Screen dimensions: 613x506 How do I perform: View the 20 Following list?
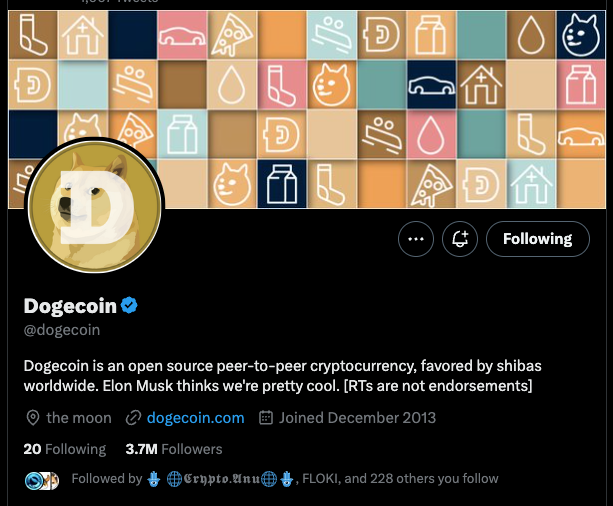coord(64,449)
